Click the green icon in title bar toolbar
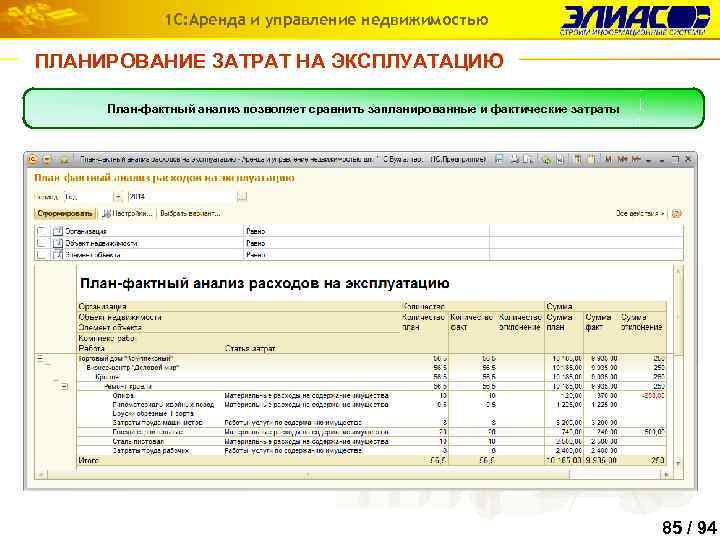Viewport: 720px width, 540px height. (x=546, y=160)
